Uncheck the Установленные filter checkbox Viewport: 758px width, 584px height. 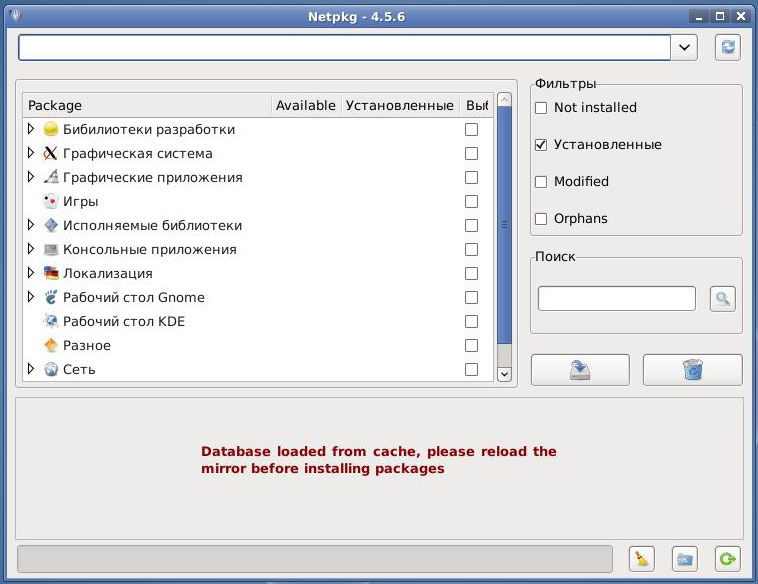pos(541,145)
